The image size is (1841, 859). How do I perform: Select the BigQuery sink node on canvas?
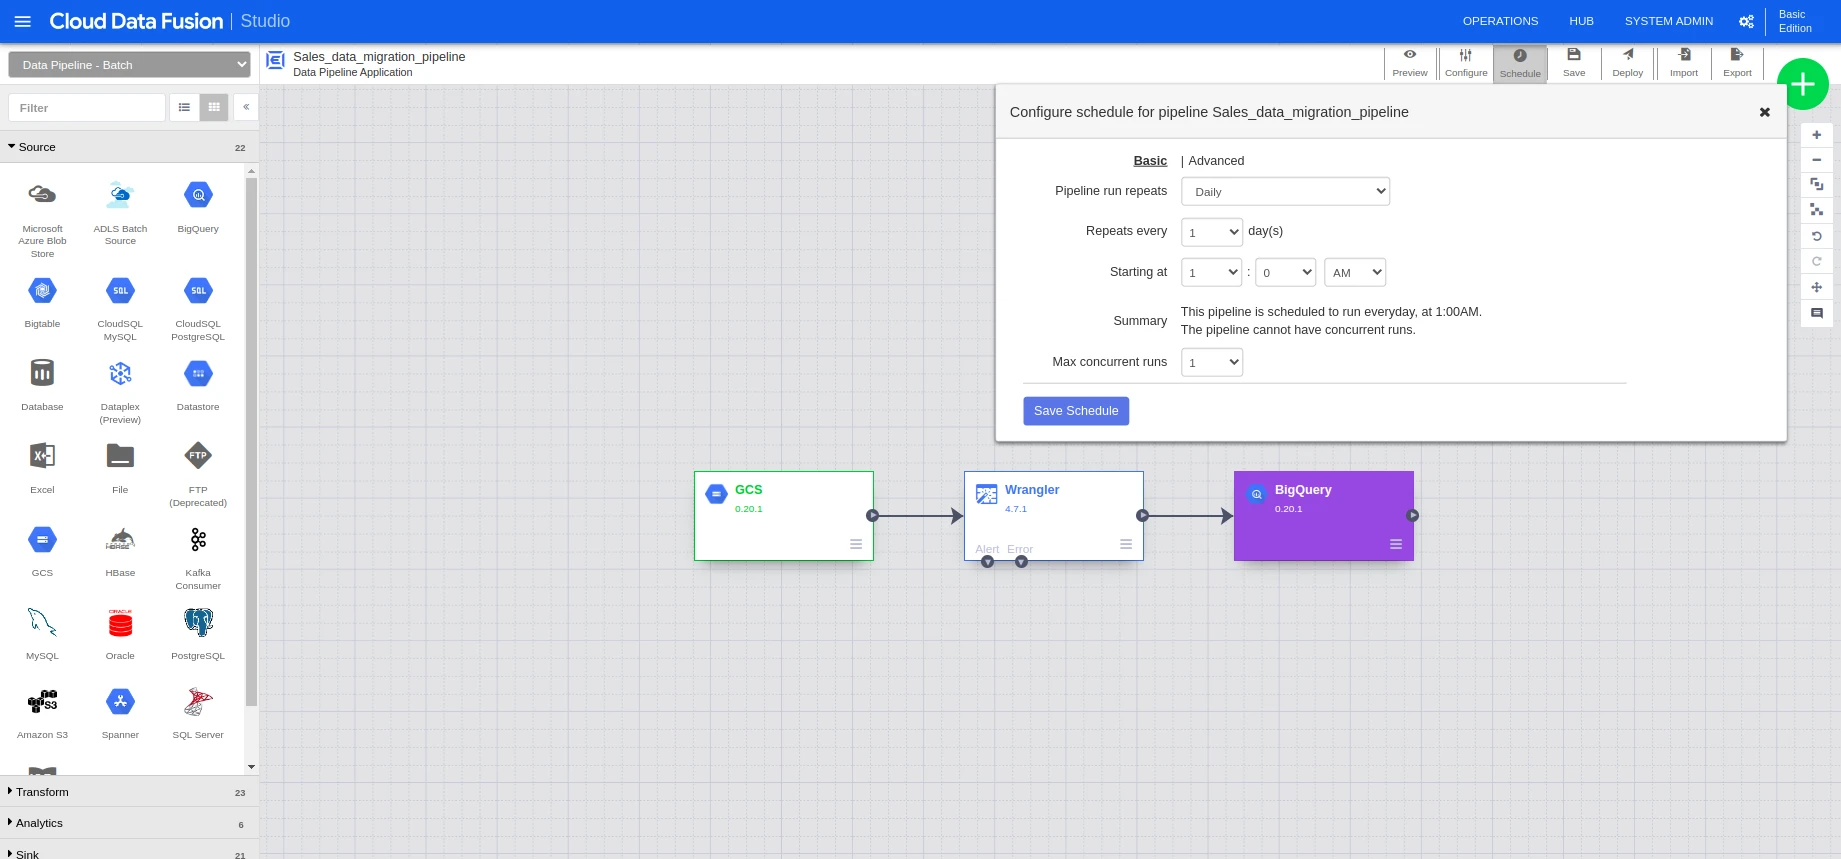tap(1324, 516)
